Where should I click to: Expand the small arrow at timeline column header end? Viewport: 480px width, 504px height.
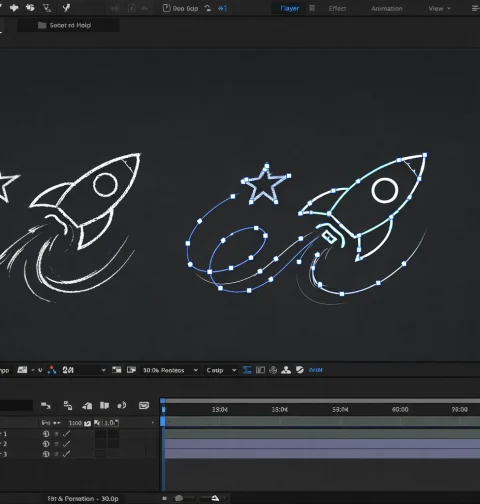[153, 423]
